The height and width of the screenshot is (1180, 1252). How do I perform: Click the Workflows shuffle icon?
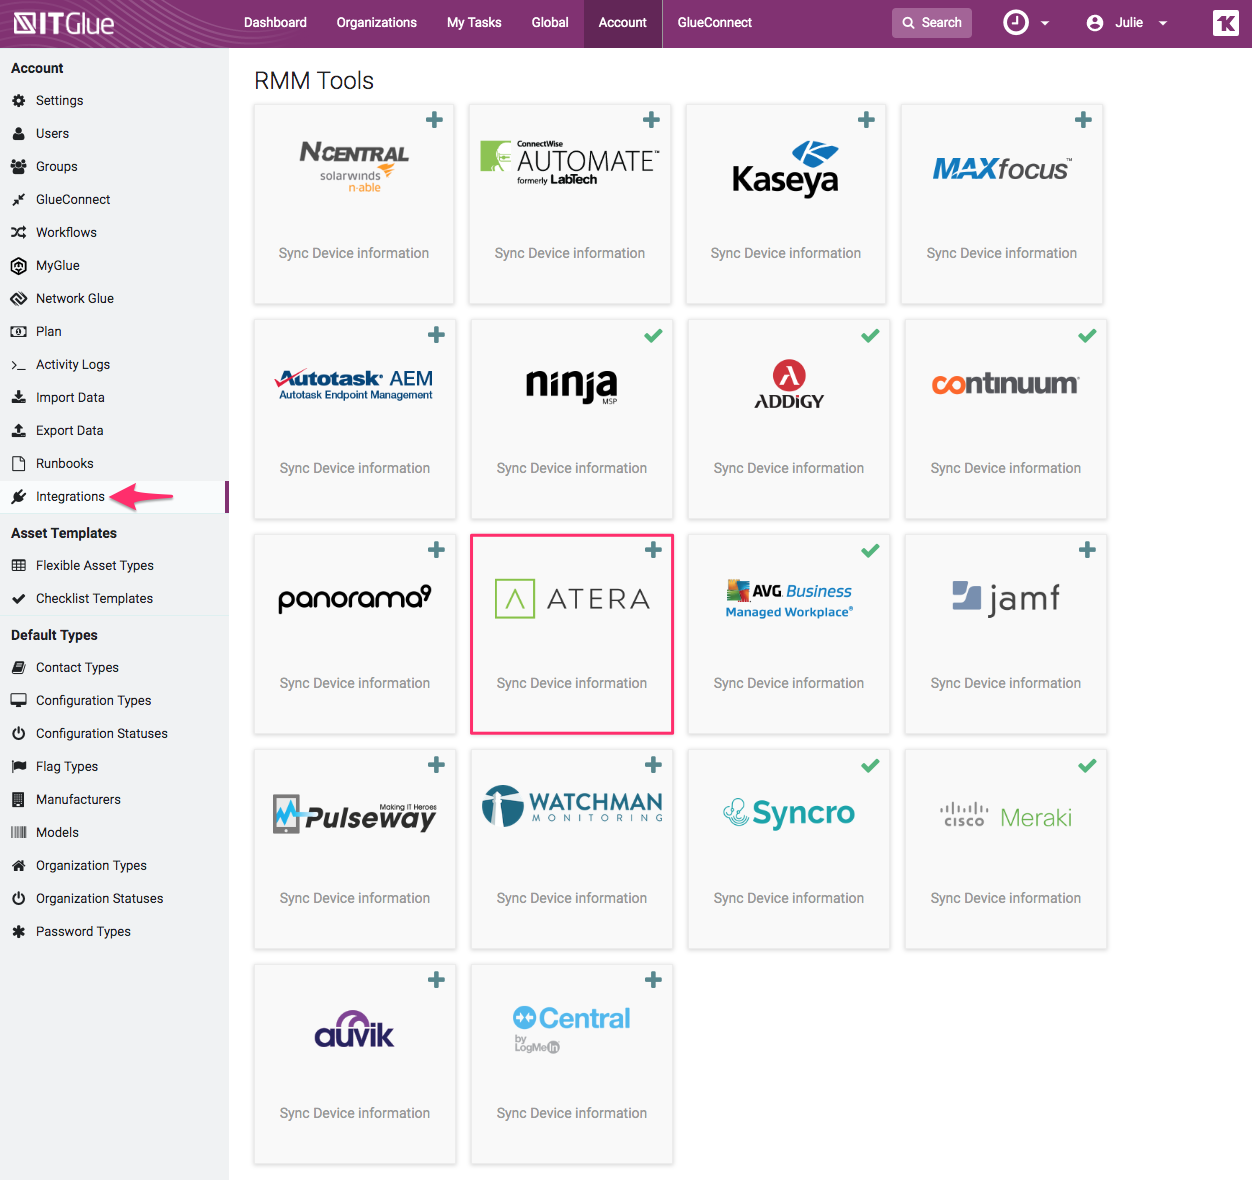(x=18, y=232)
